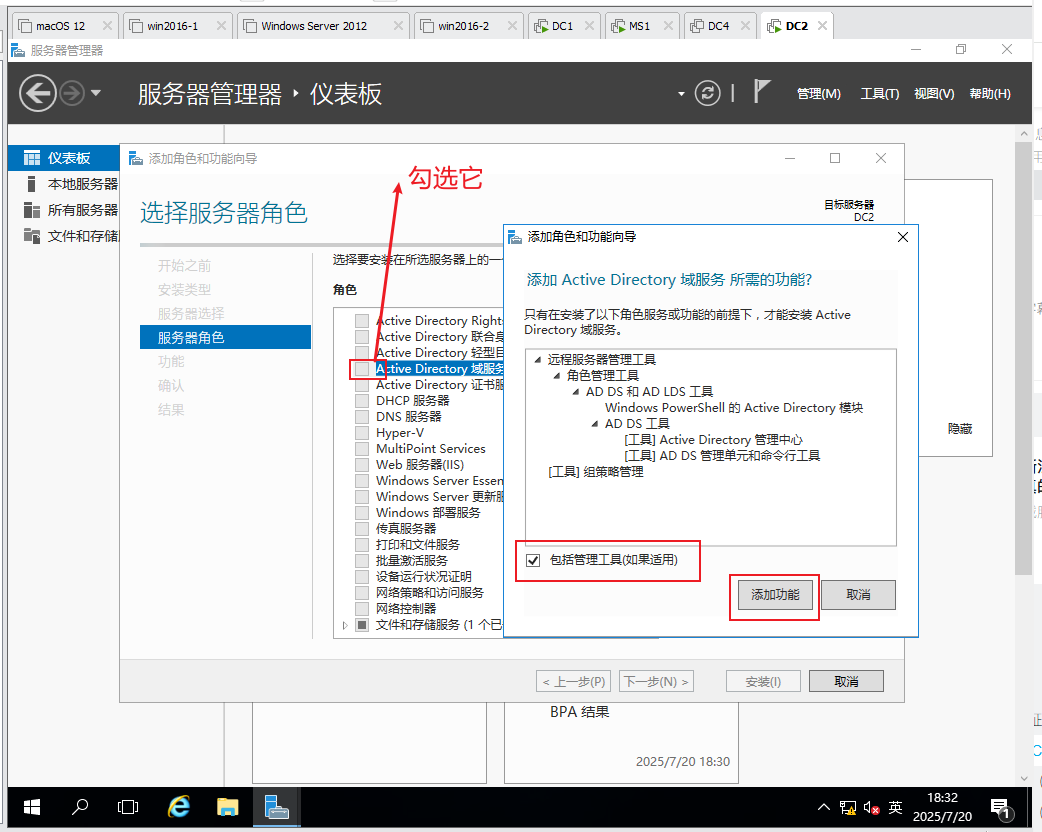Close the DC2 VM tab
This screenshot has width=1042, height=832.
pos(823,26)
